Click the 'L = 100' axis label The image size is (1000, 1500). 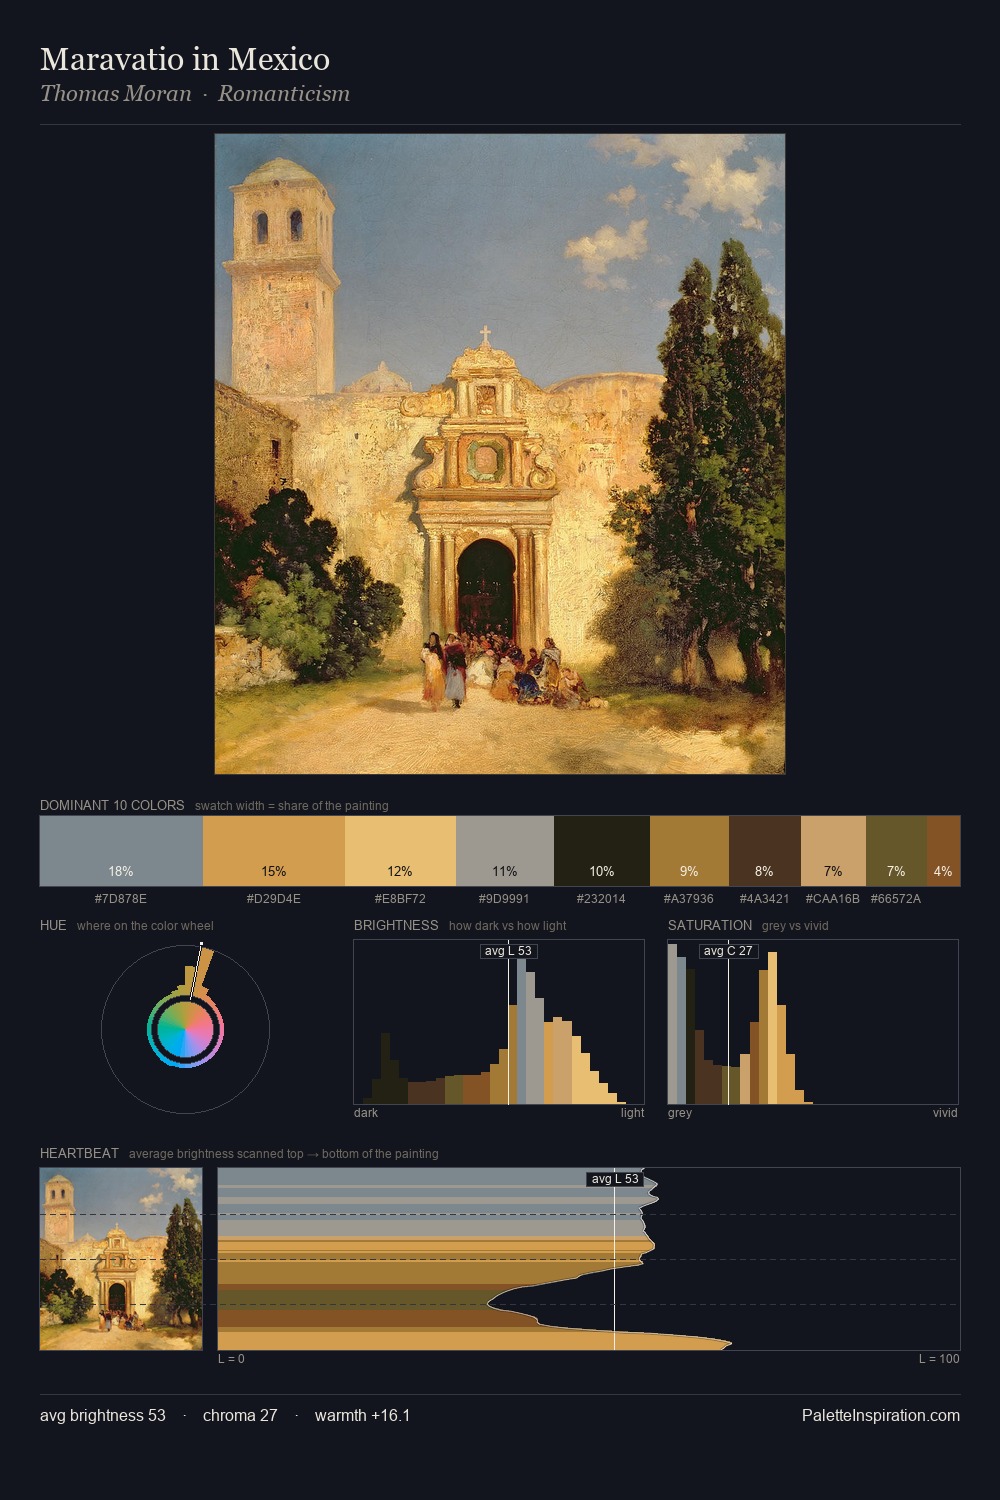(939, 1359)
